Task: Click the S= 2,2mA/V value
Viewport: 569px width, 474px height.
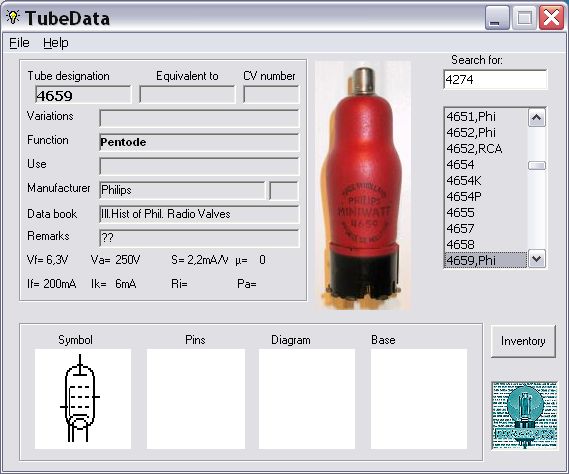Action: (200, 260)
